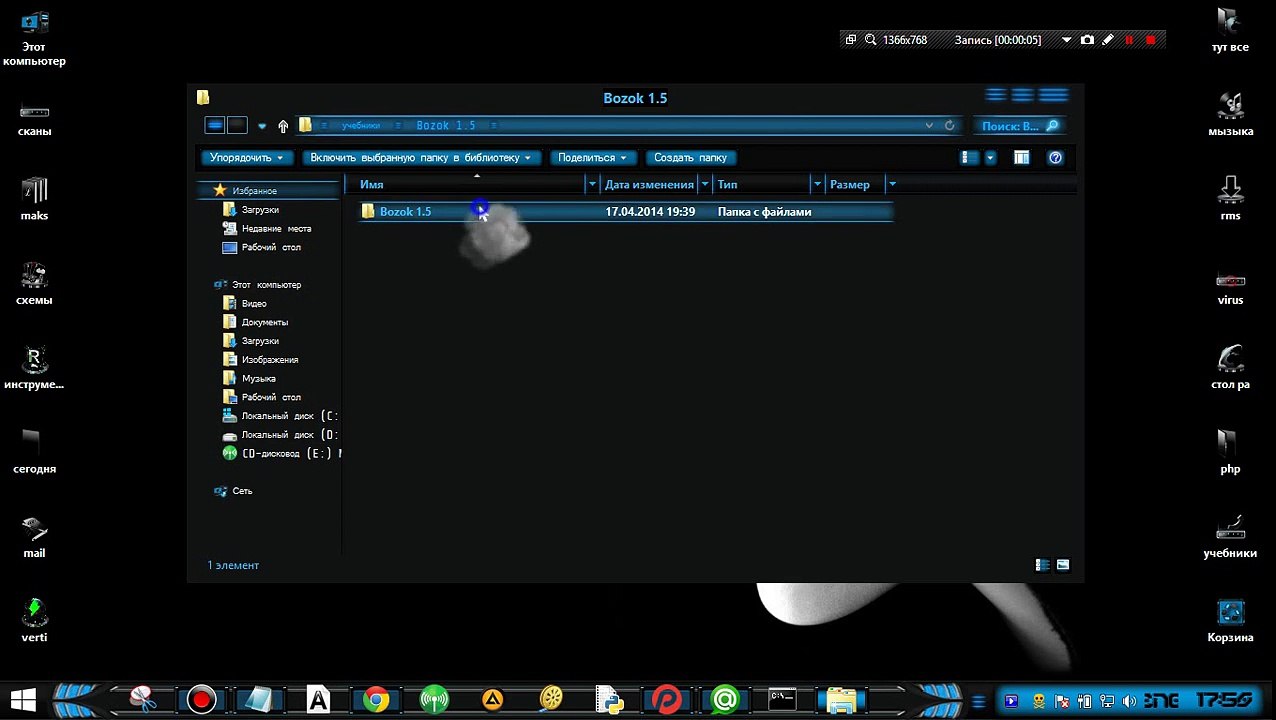
Task: Refresh the current folder view
Action: (949, 126)
